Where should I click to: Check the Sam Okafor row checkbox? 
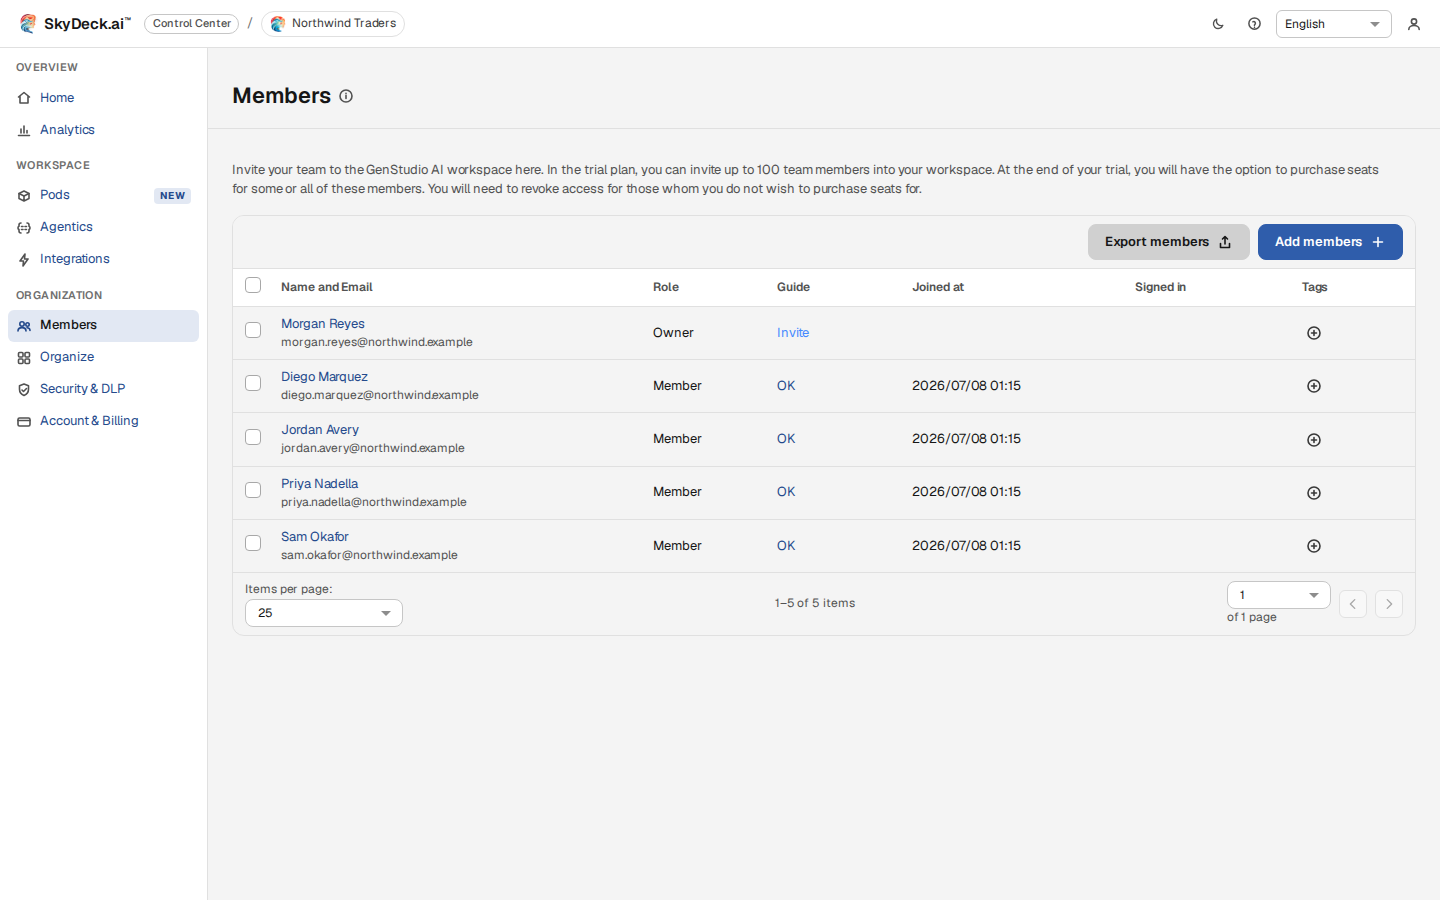(x=253, y=543)
